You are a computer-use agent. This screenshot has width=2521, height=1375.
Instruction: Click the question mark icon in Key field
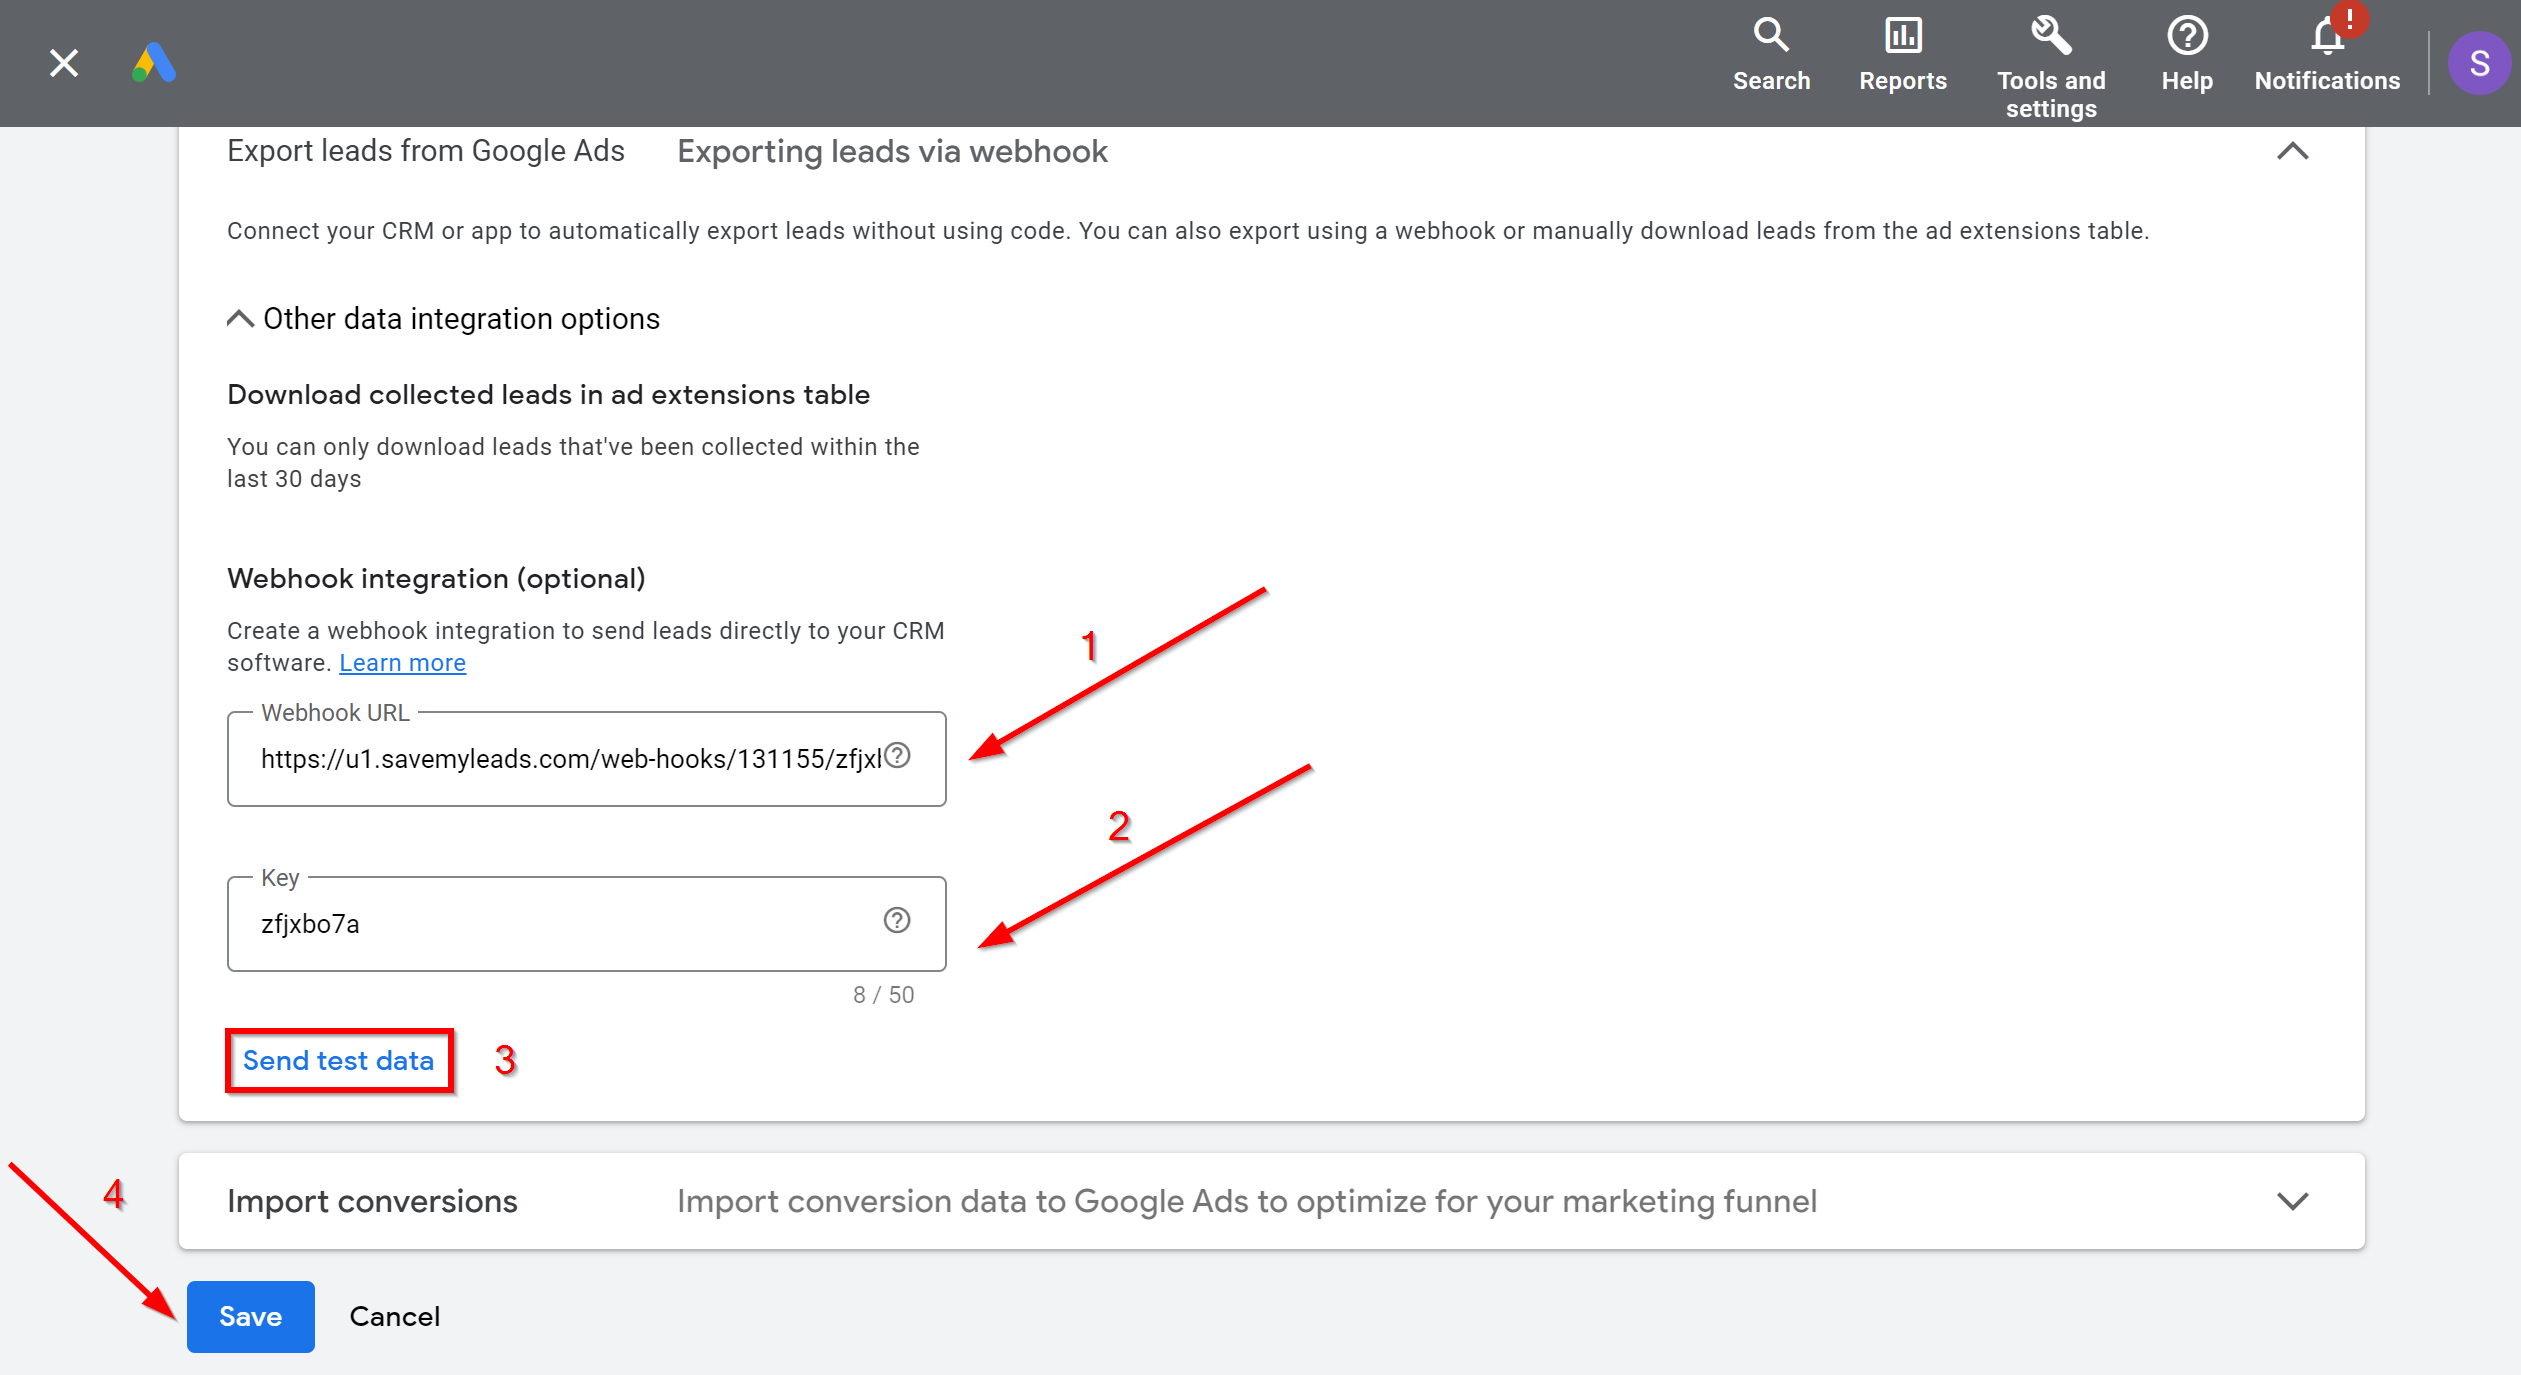(897, 919)
